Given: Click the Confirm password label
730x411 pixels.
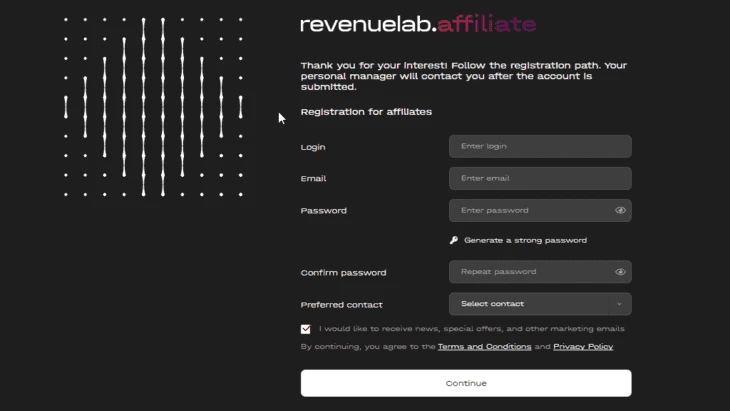Looking at the screenshot, I should coord(343,273).
